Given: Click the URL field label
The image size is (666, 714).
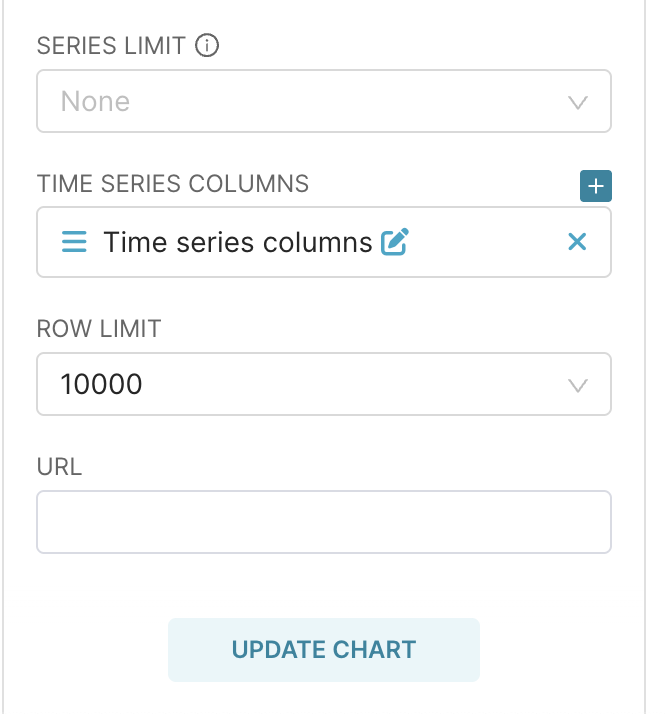Looking at the screenshot, I should coord(59,467).
